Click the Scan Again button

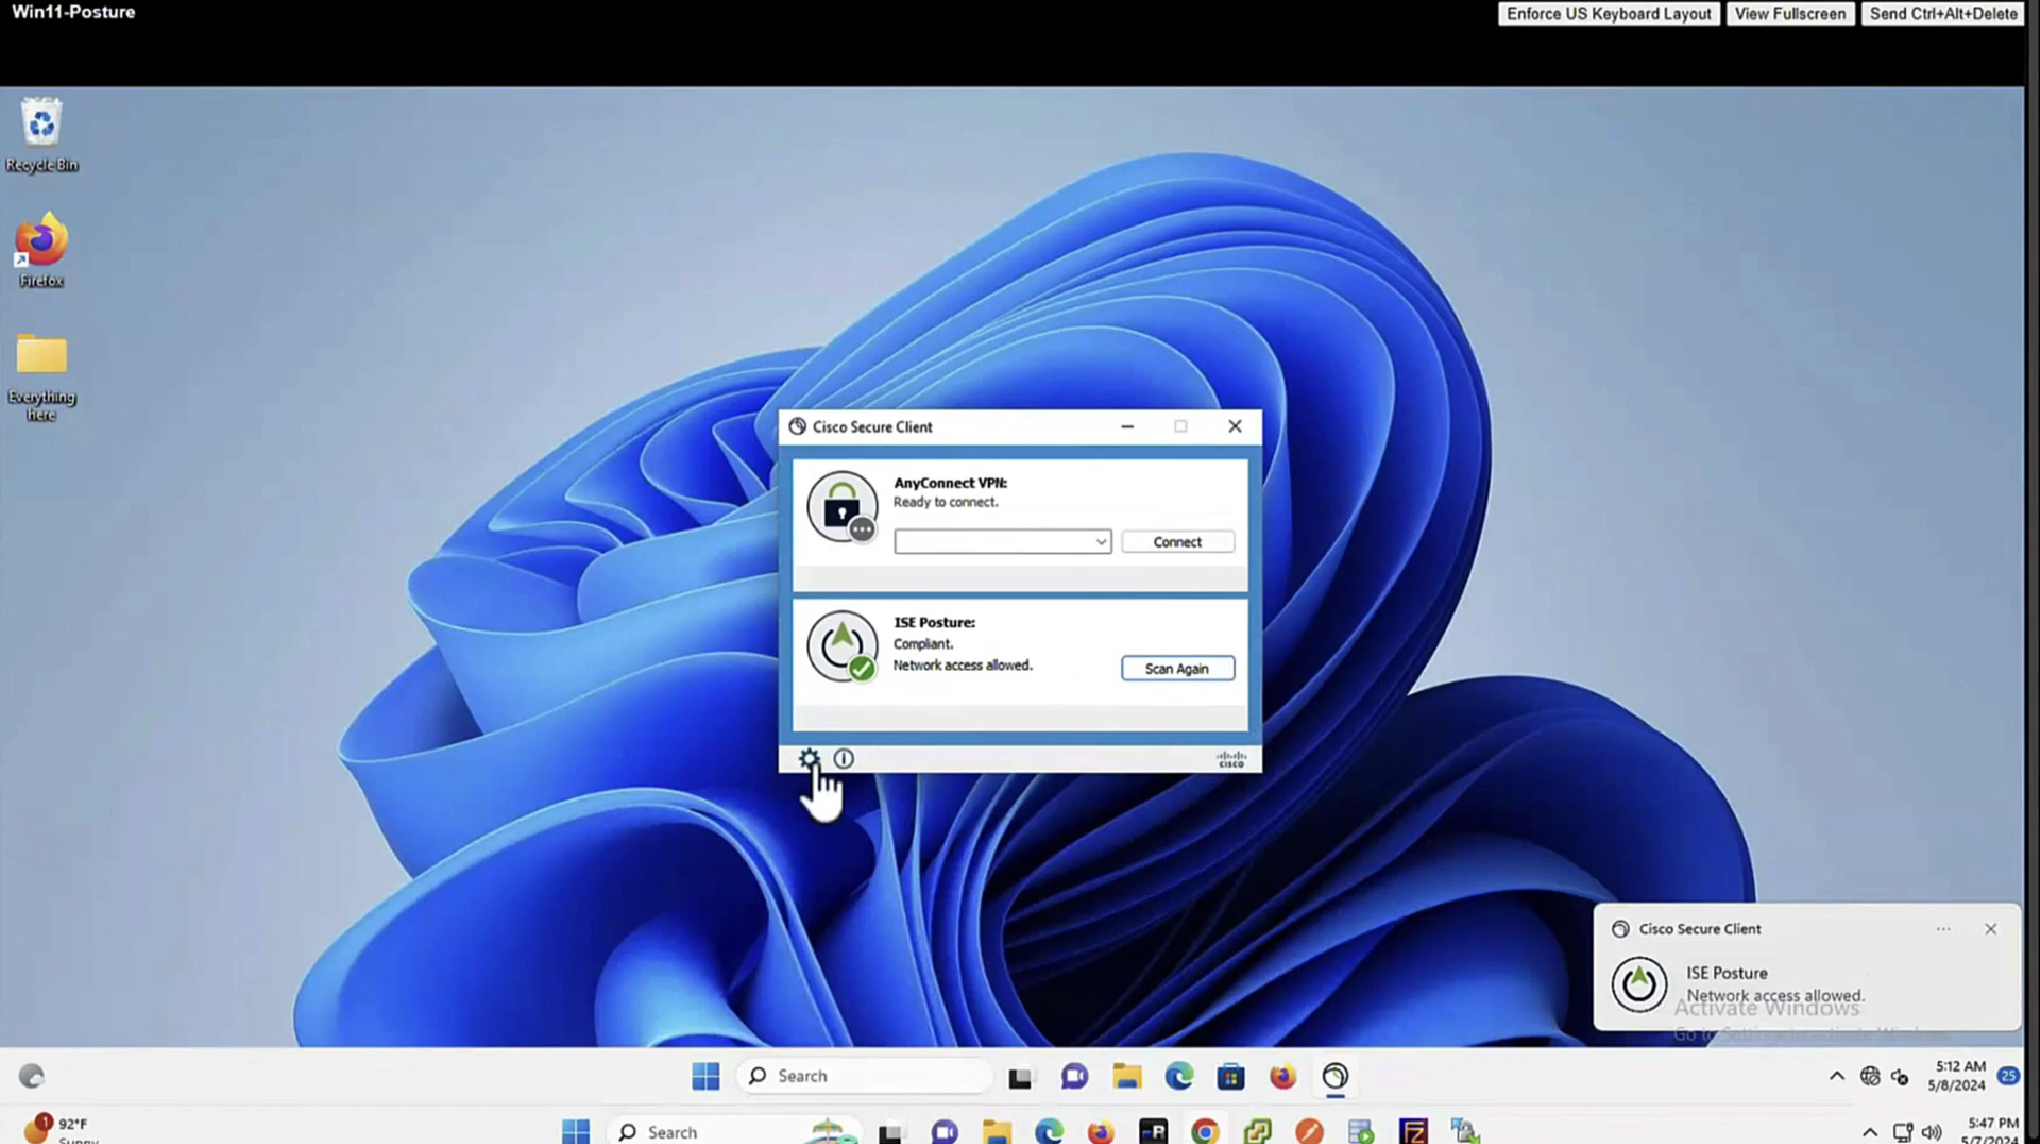coord(1177,668)
